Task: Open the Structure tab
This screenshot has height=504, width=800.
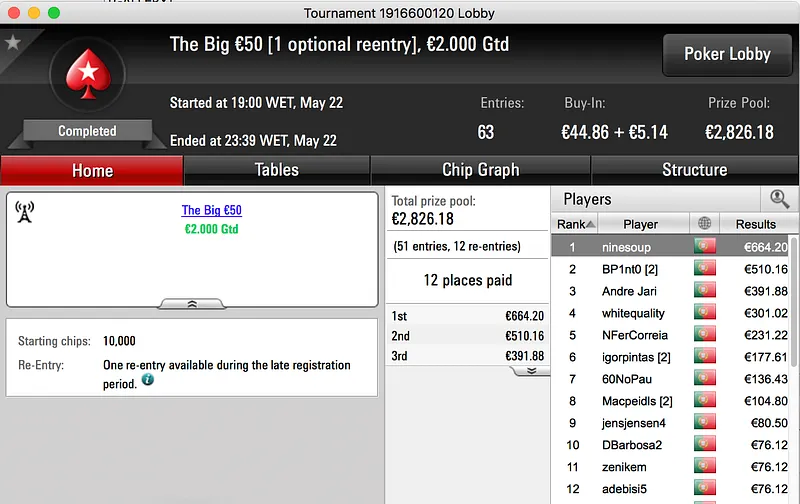Action: (694, 170)
